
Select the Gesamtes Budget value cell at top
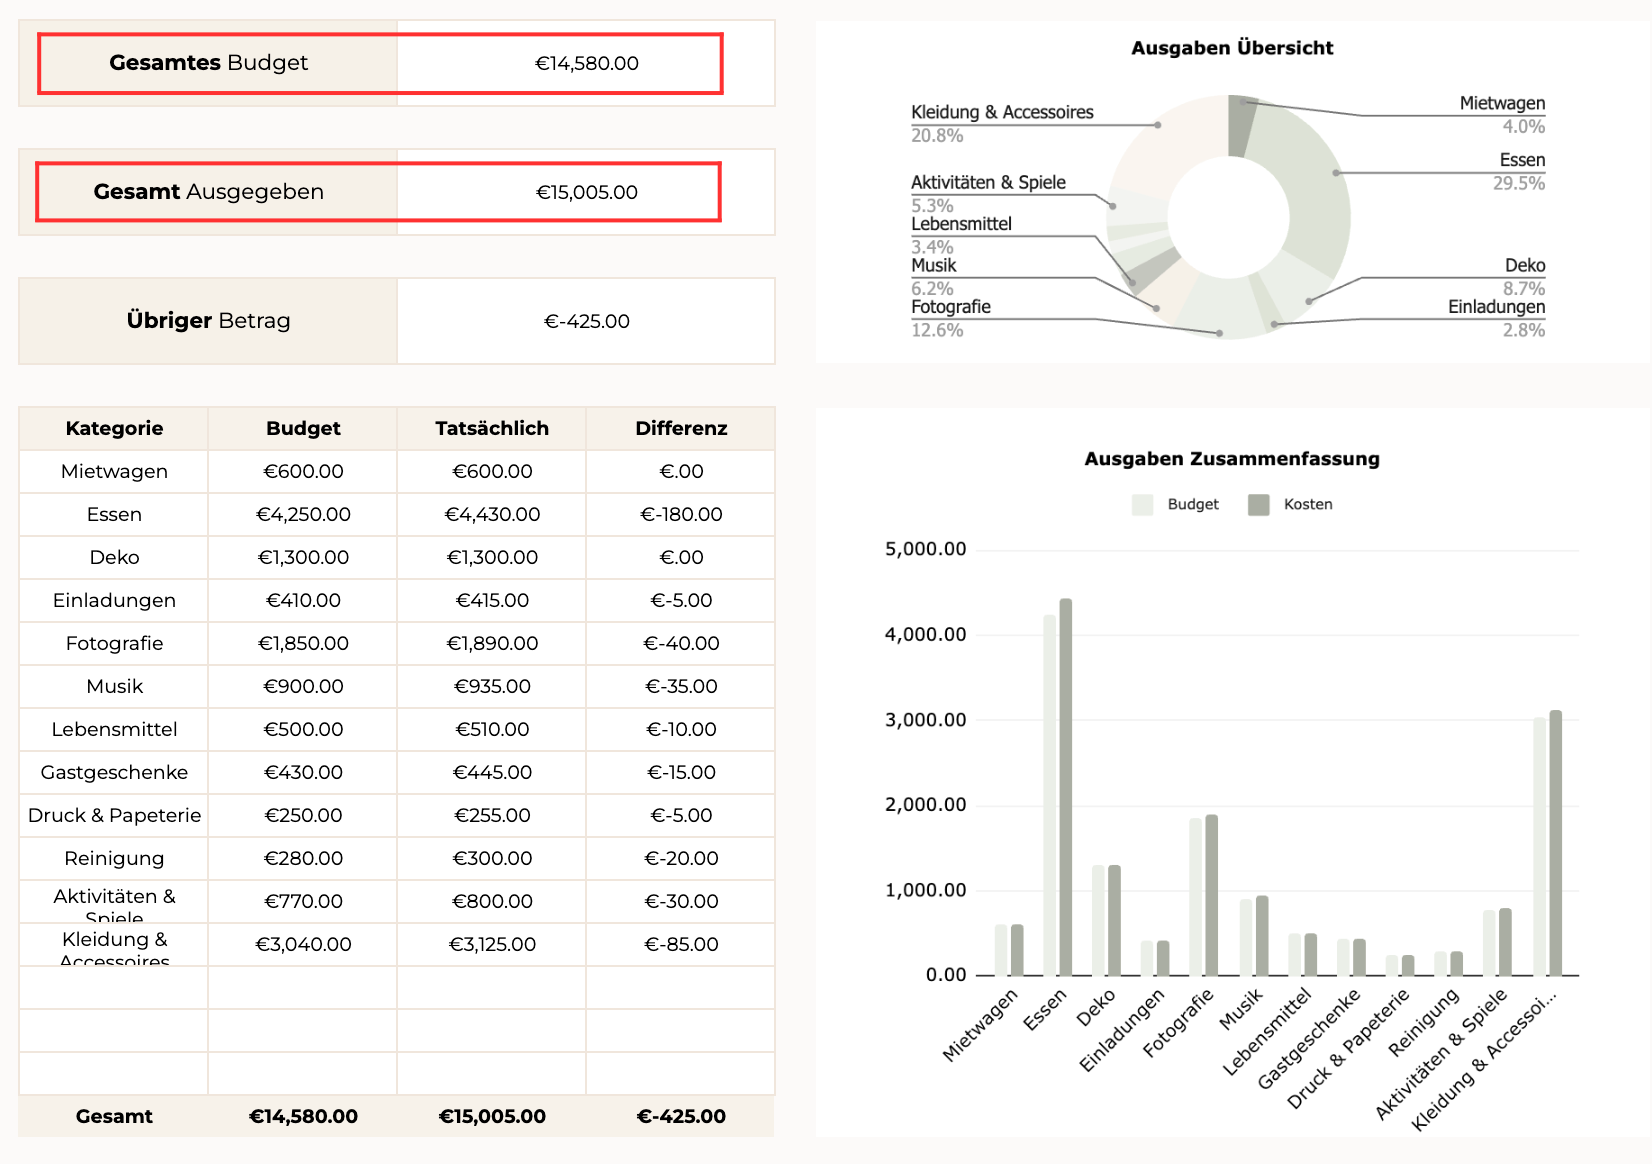586,63
